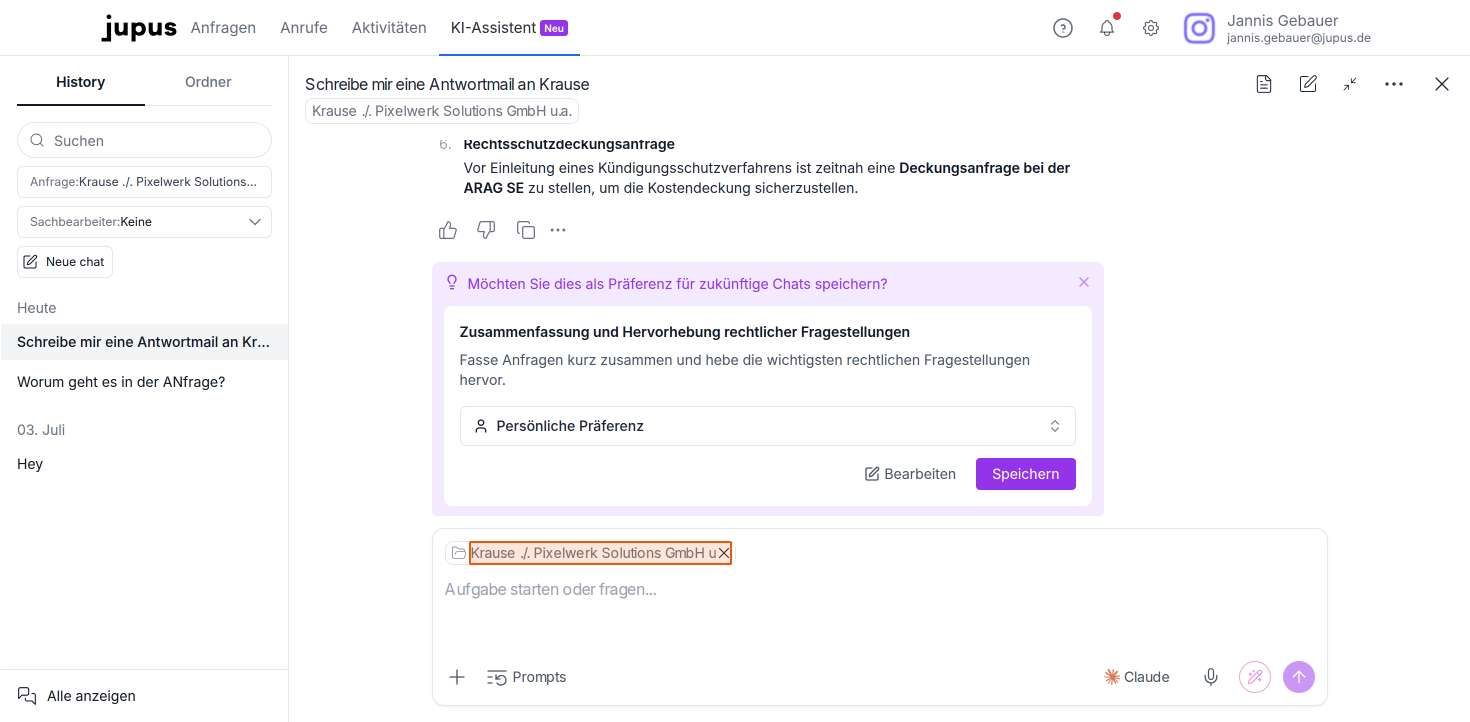The width and height of the screenshot is (1470, 722).
Task: Start a Neue chat
Action: coord(65,262)
